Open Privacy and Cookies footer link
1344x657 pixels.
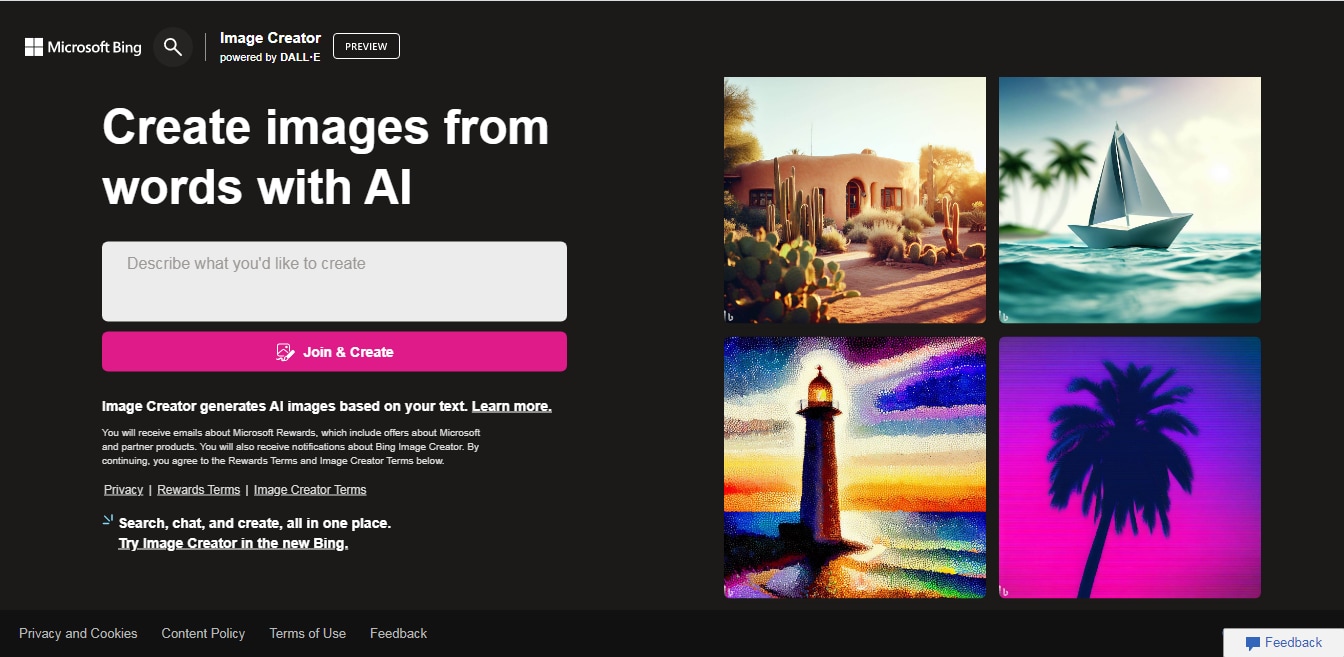[x=78, y=633]
